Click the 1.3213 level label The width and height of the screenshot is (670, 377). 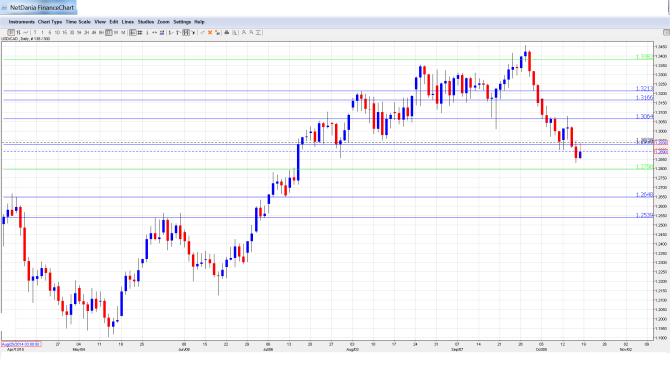[x=644, y=88]
